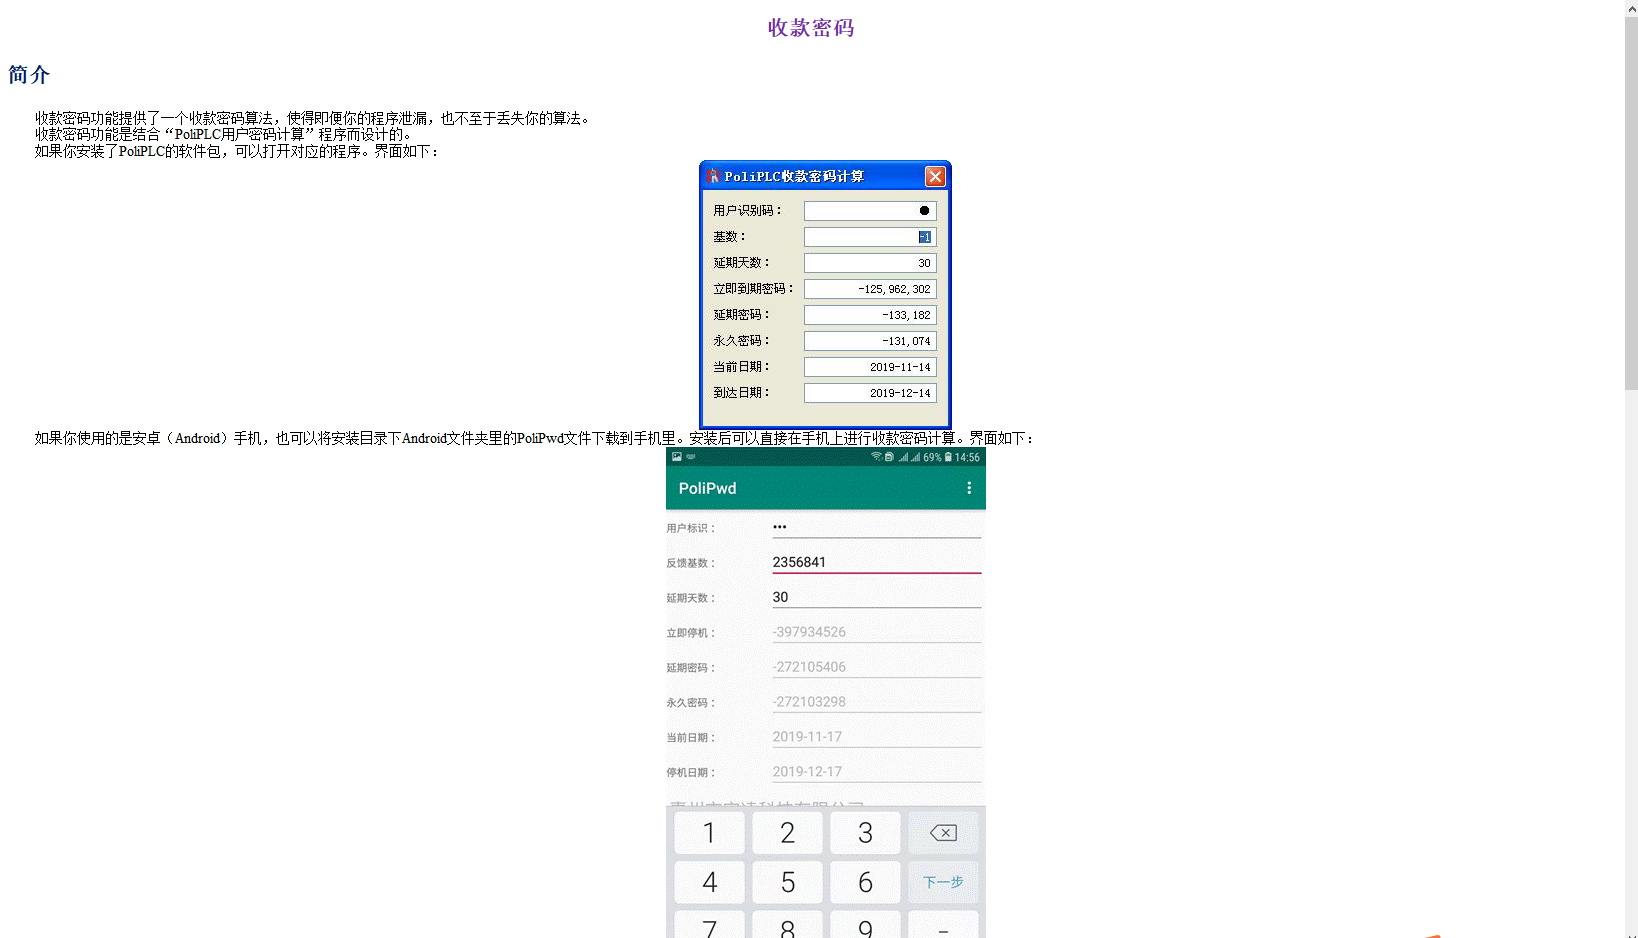Tap the Wi-Fi icon in phone status bar
1638x938 pixels.
[876, 457]
